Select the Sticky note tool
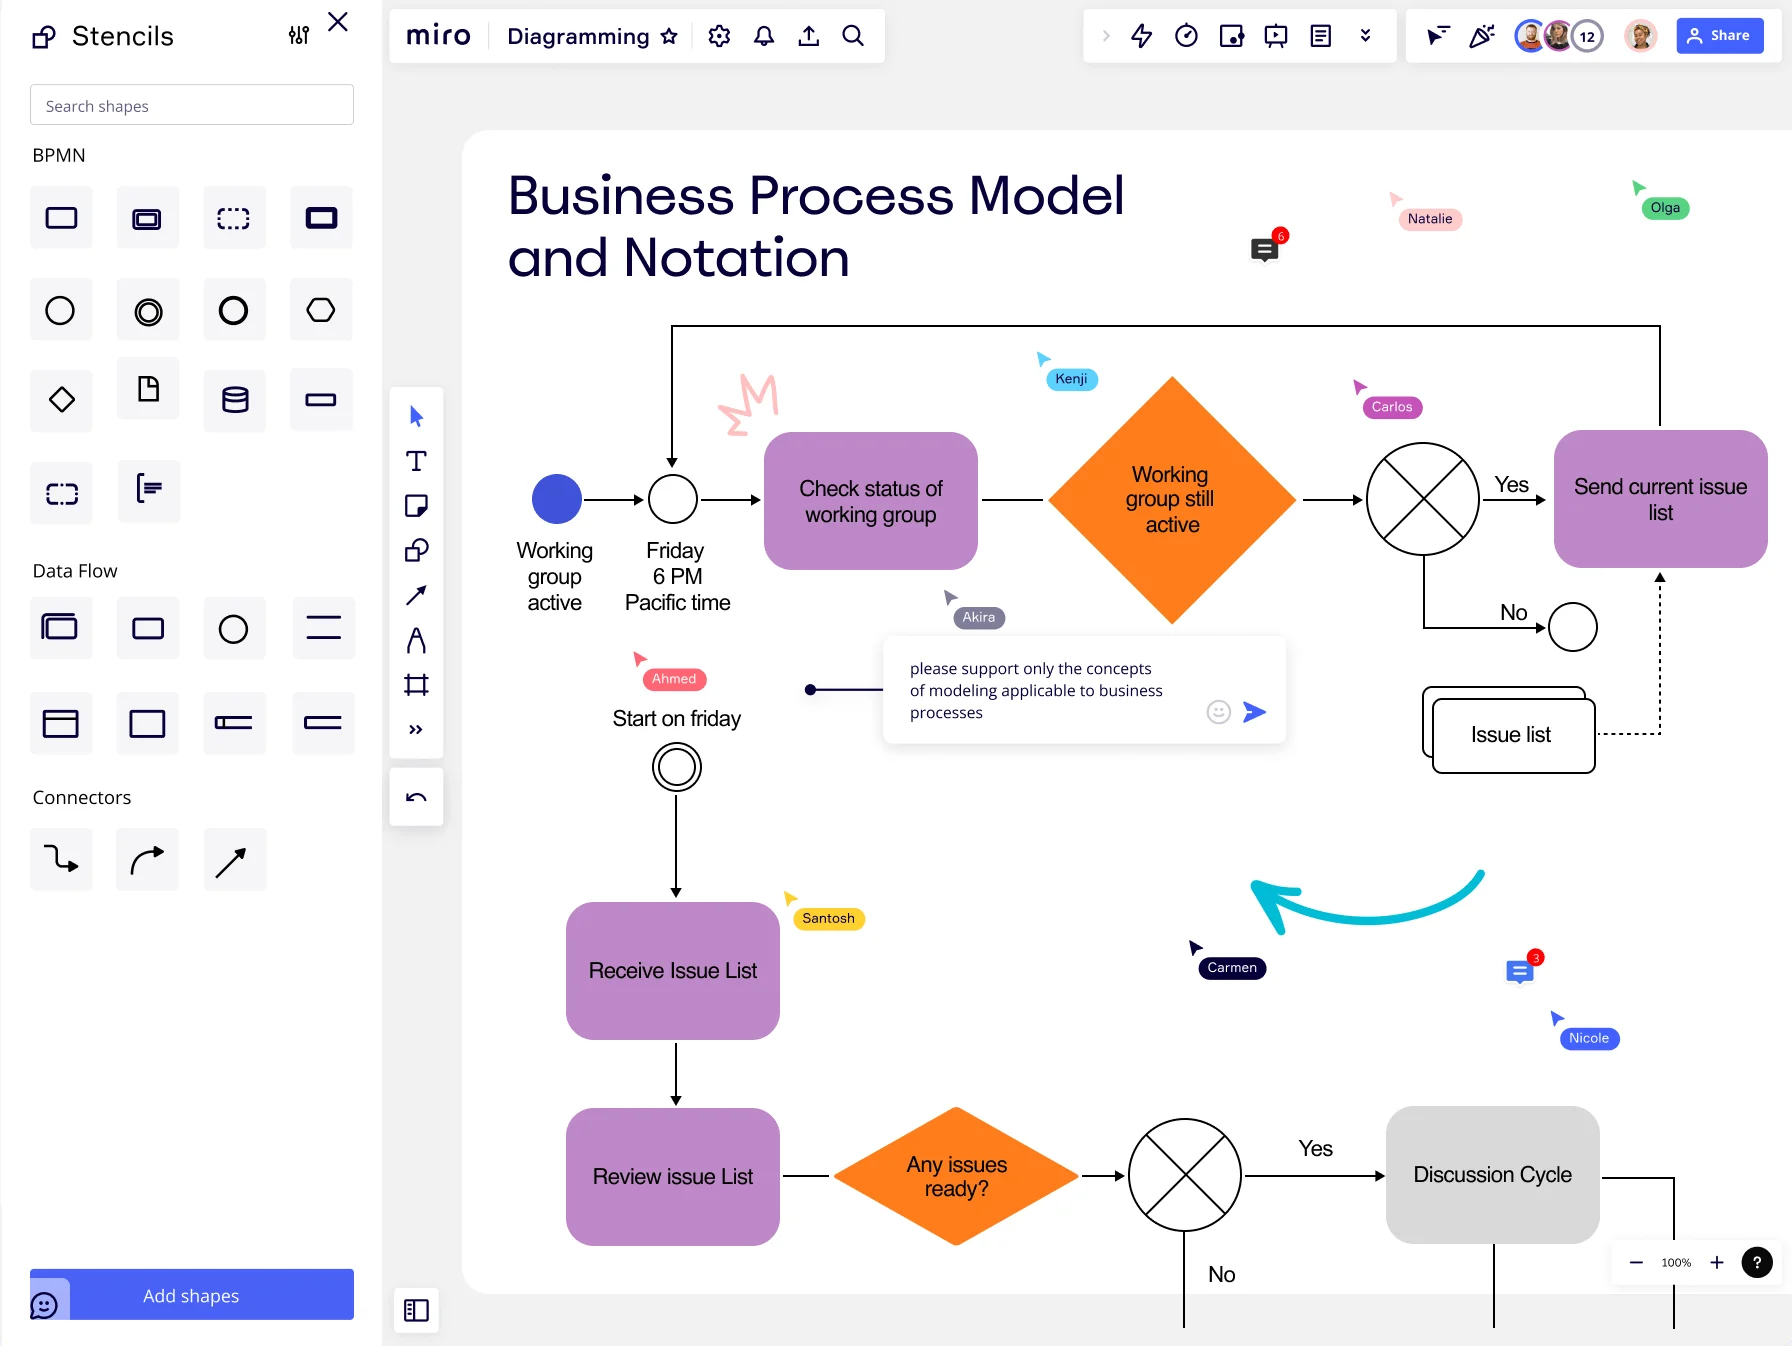The width and height of the screenshot is (1792, 1346). coord(416,506)
